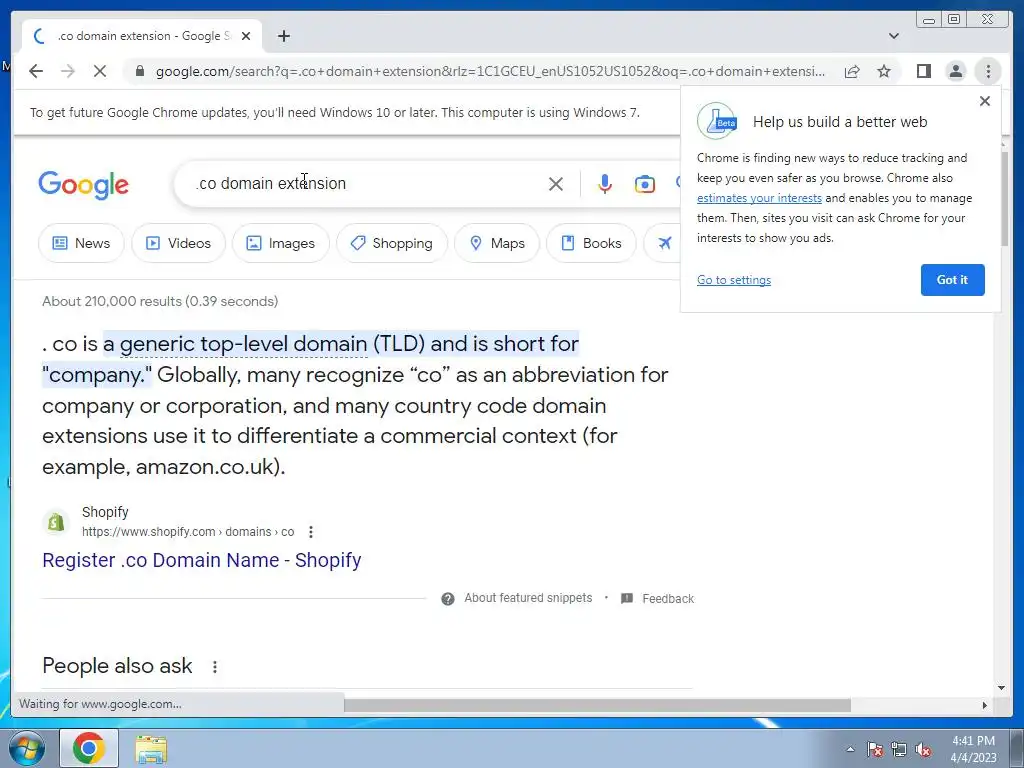Open the network tray icon

(899, 750)
